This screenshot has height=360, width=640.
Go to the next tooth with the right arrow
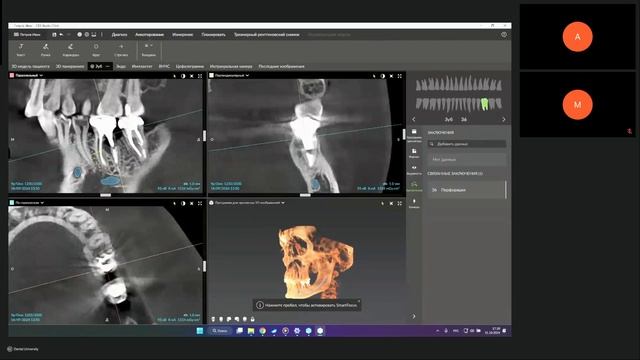(504, 119)
